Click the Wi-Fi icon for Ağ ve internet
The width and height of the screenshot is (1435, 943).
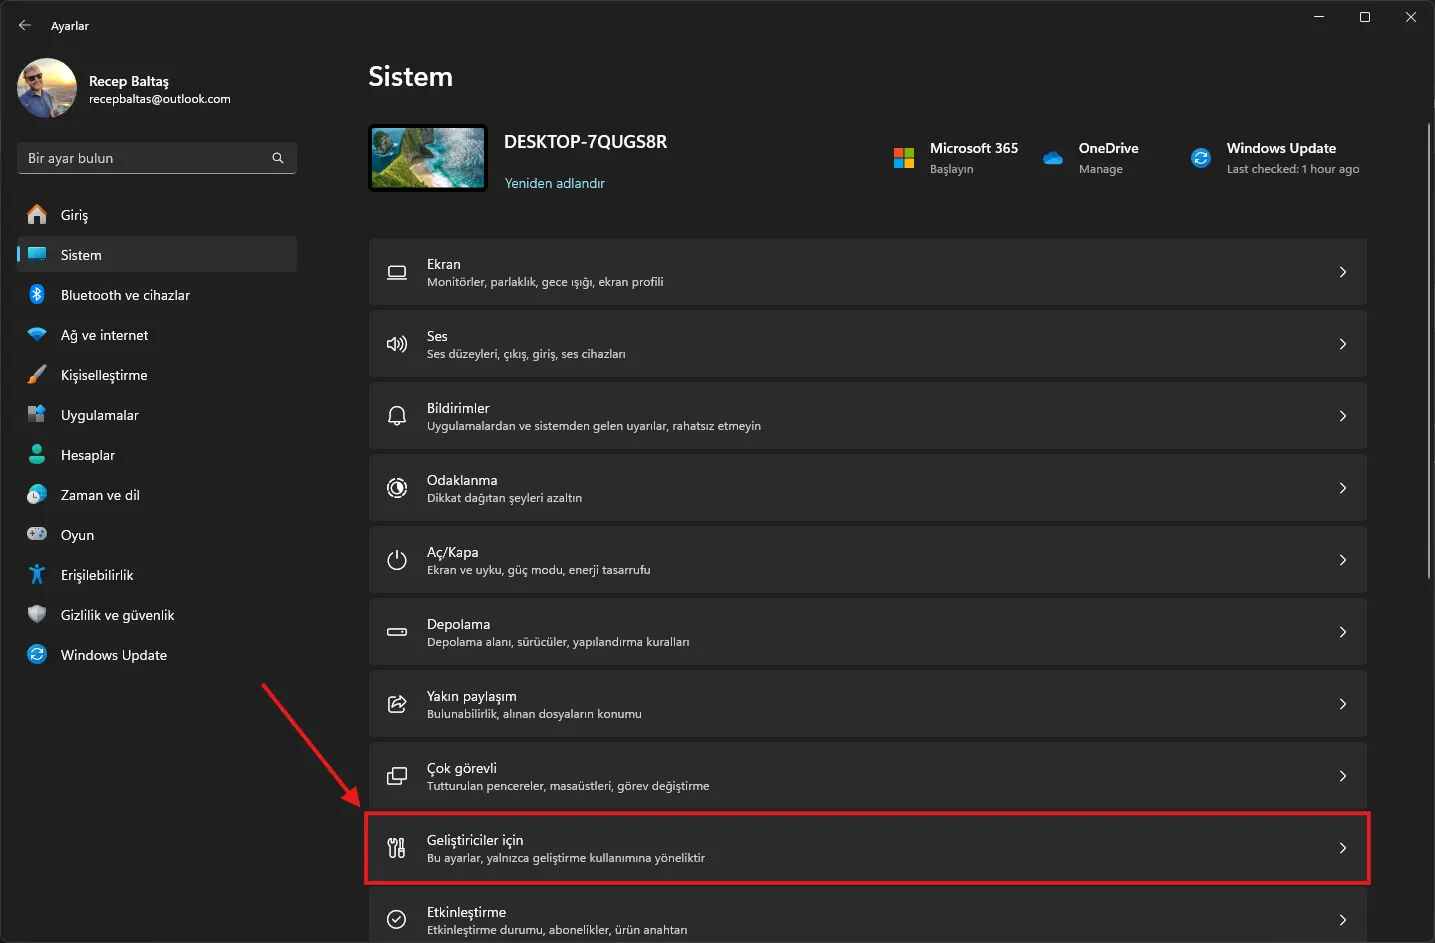(37, 334)
